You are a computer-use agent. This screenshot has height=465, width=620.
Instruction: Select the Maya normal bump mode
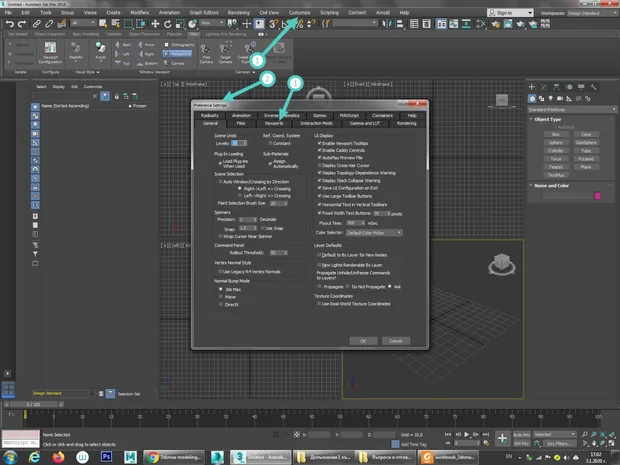tap(220, 295)
